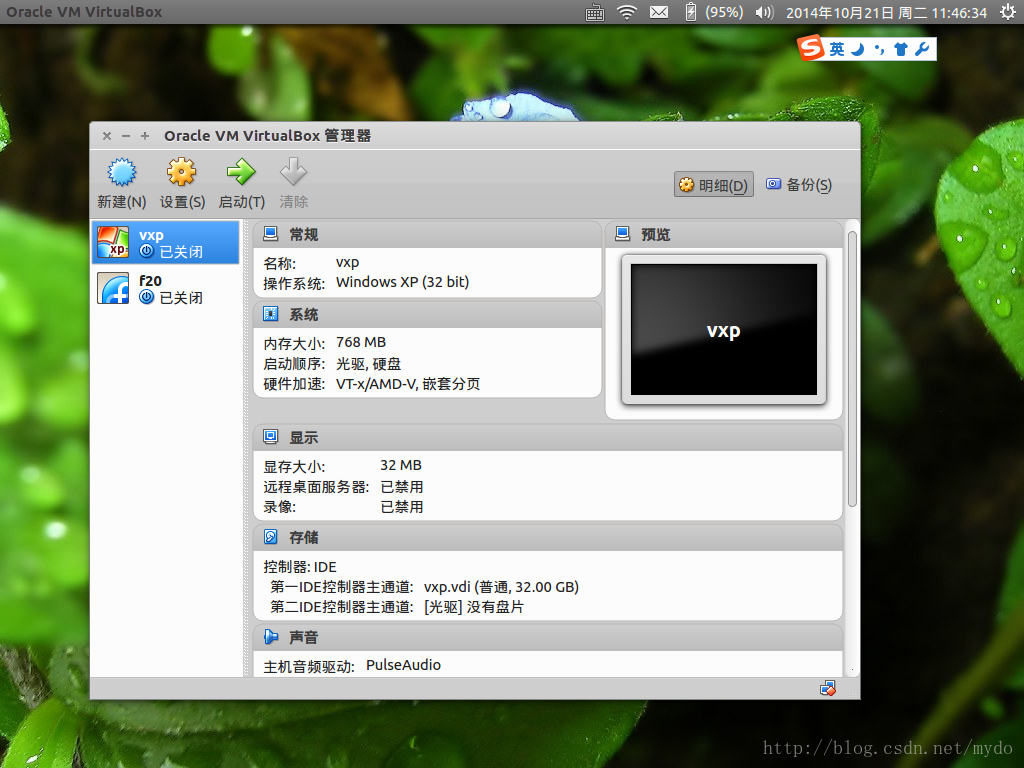
Task: Click the '768 MB' memory value
Action: tap(360, 342)
